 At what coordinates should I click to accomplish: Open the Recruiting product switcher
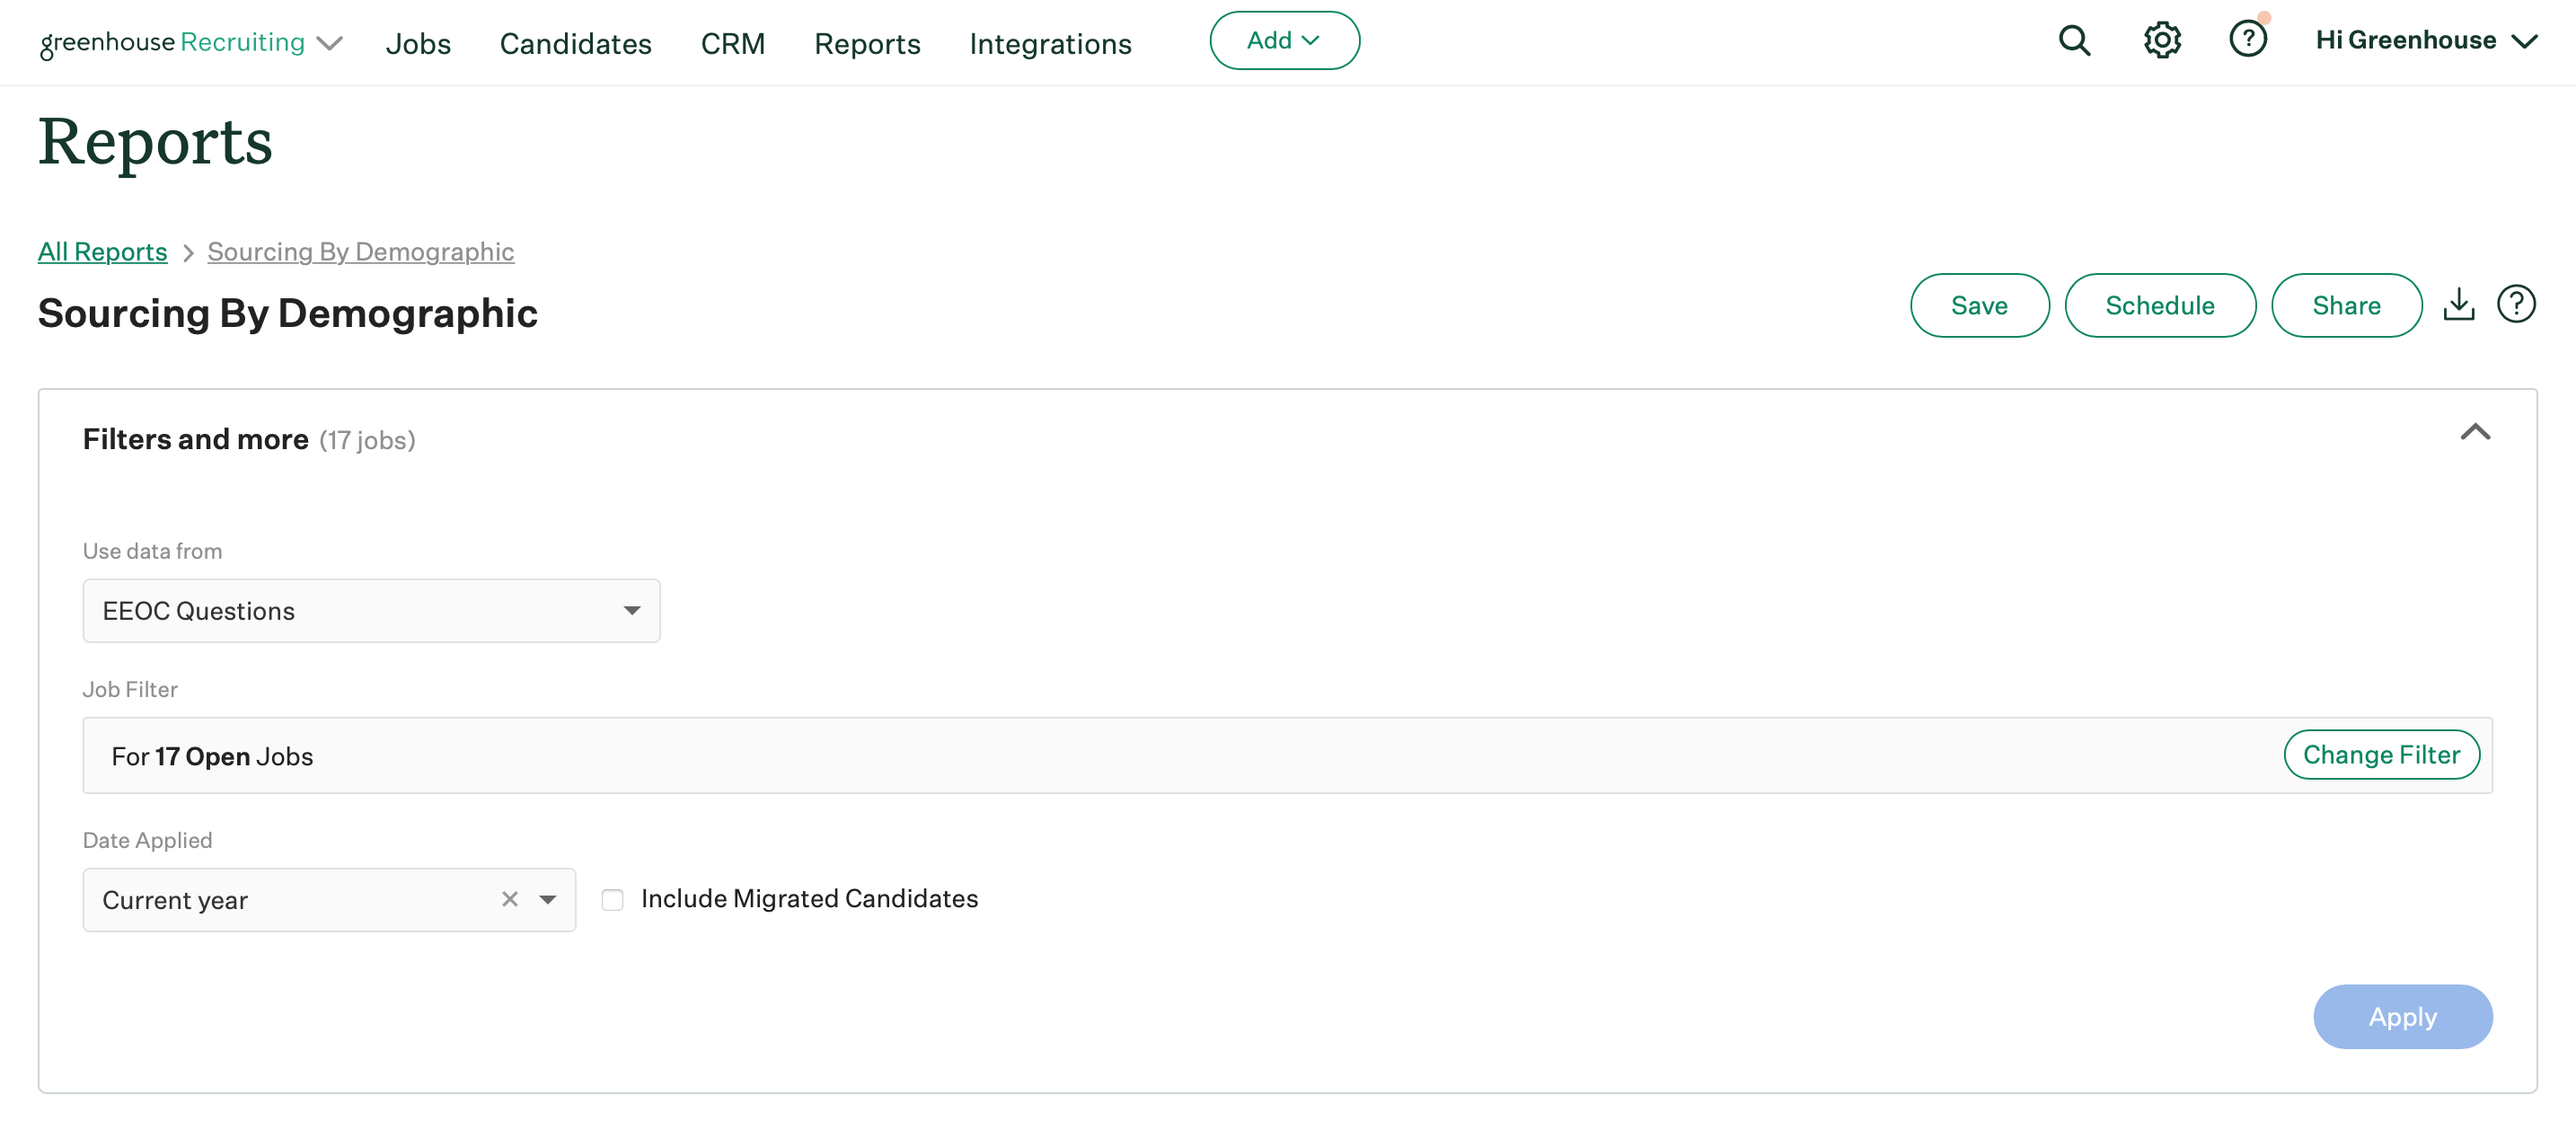pyautogui.click(x=329, y=42)
